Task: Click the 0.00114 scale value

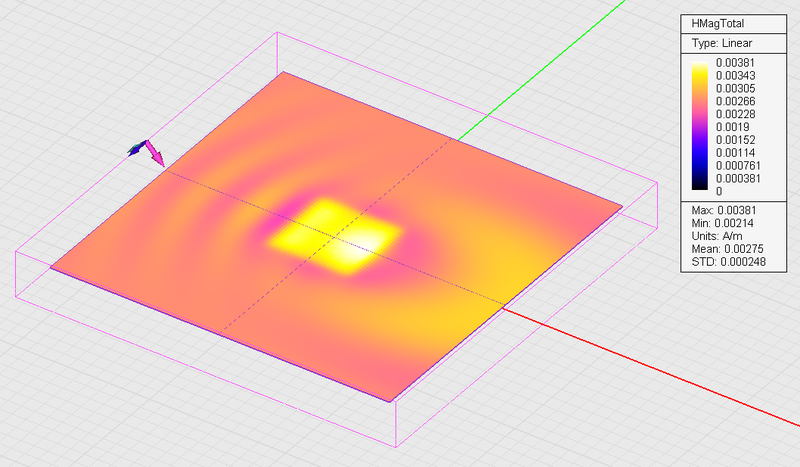Action: point(735,153)
